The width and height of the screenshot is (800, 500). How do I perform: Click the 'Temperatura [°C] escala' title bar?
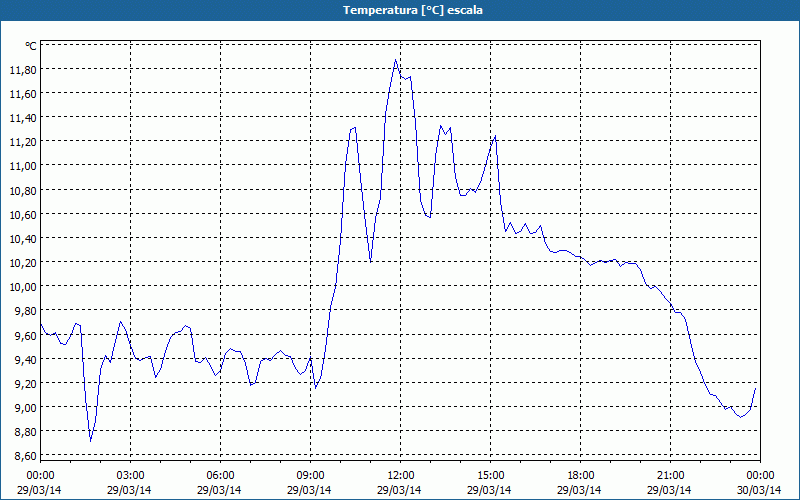coord(400,10)
